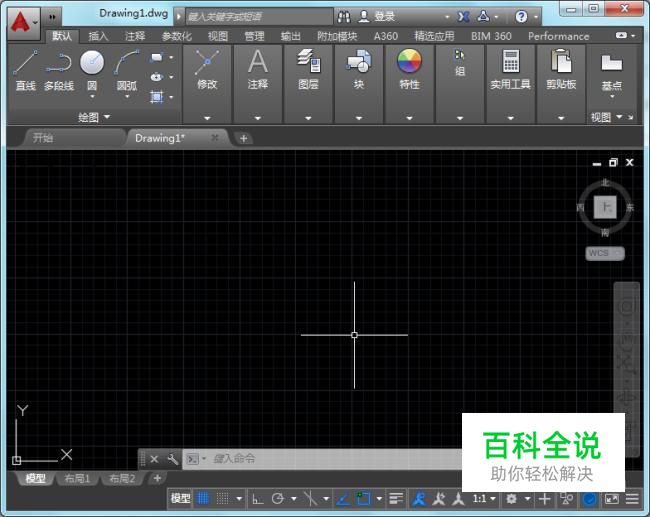The height and width of the screenshot is (517, 650).
Task: Select the Rectangle tool icon in the Draw panel
Action: [157, 58]
